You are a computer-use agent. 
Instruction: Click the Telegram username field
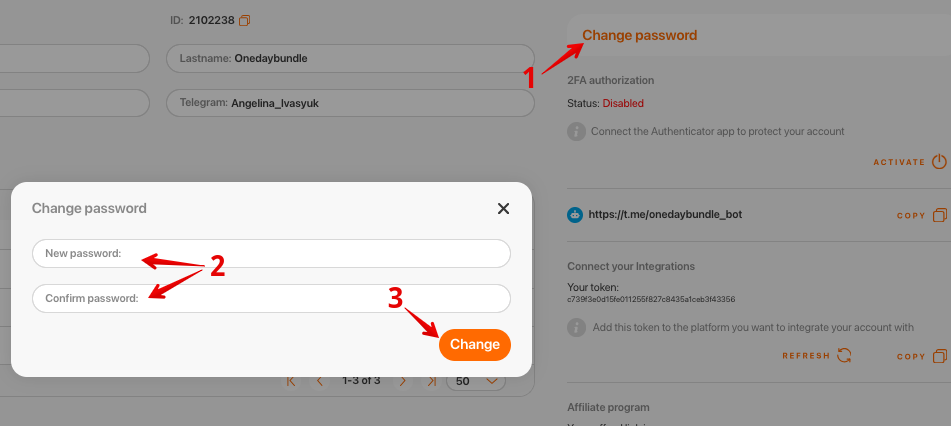350,103
